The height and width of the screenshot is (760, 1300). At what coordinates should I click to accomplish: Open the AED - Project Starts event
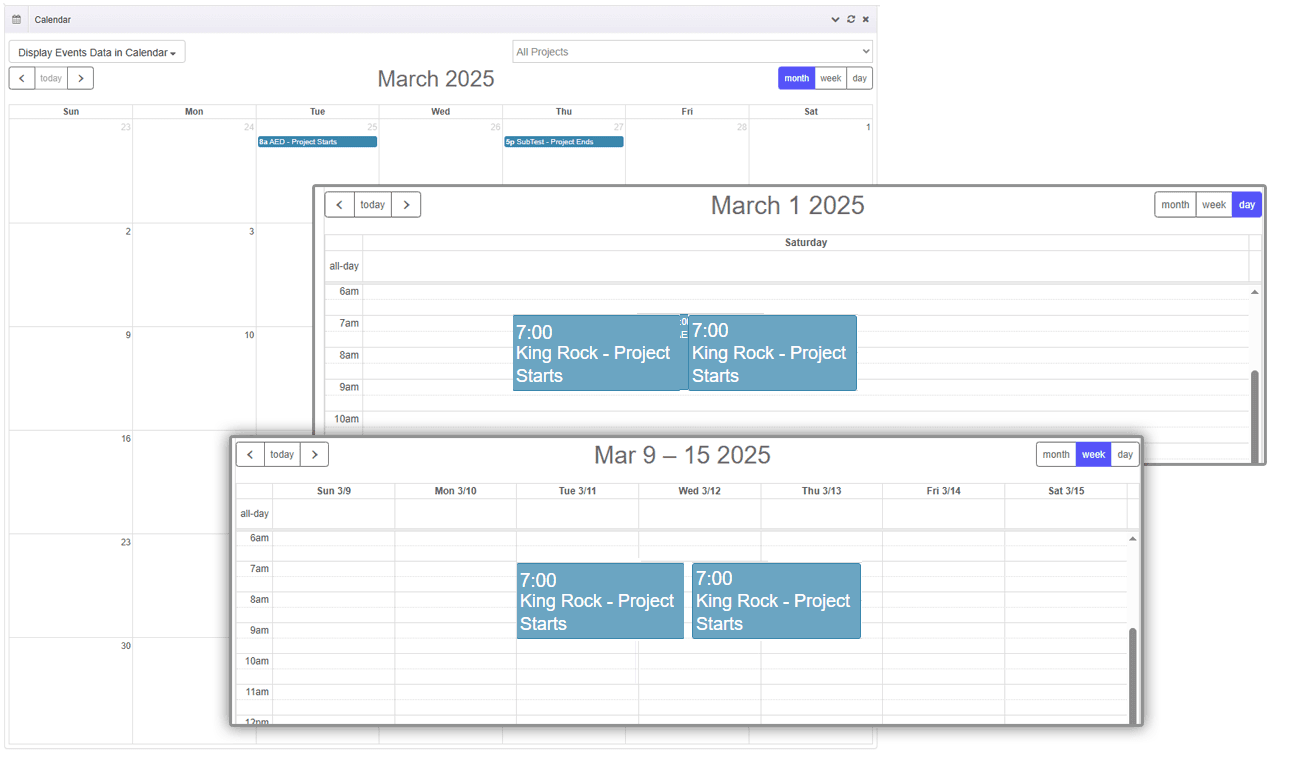317,142
